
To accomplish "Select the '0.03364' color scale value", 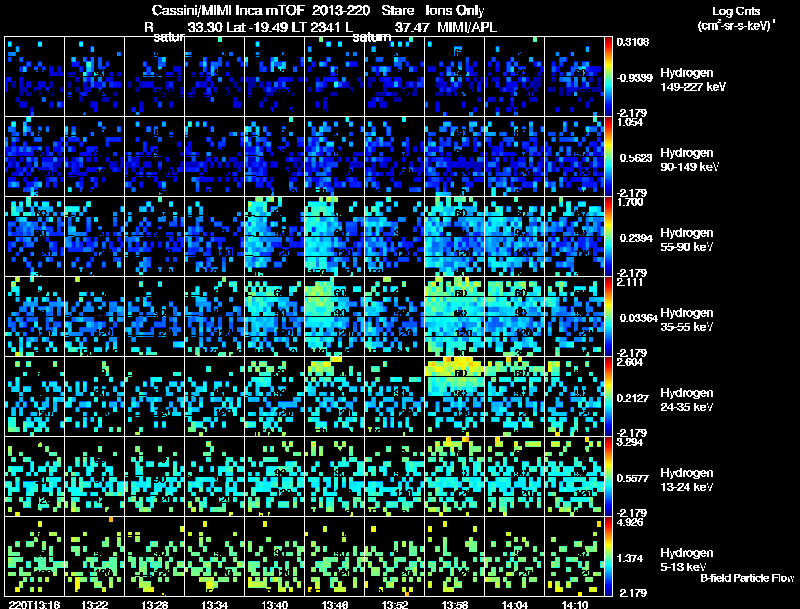I will 638,318.
